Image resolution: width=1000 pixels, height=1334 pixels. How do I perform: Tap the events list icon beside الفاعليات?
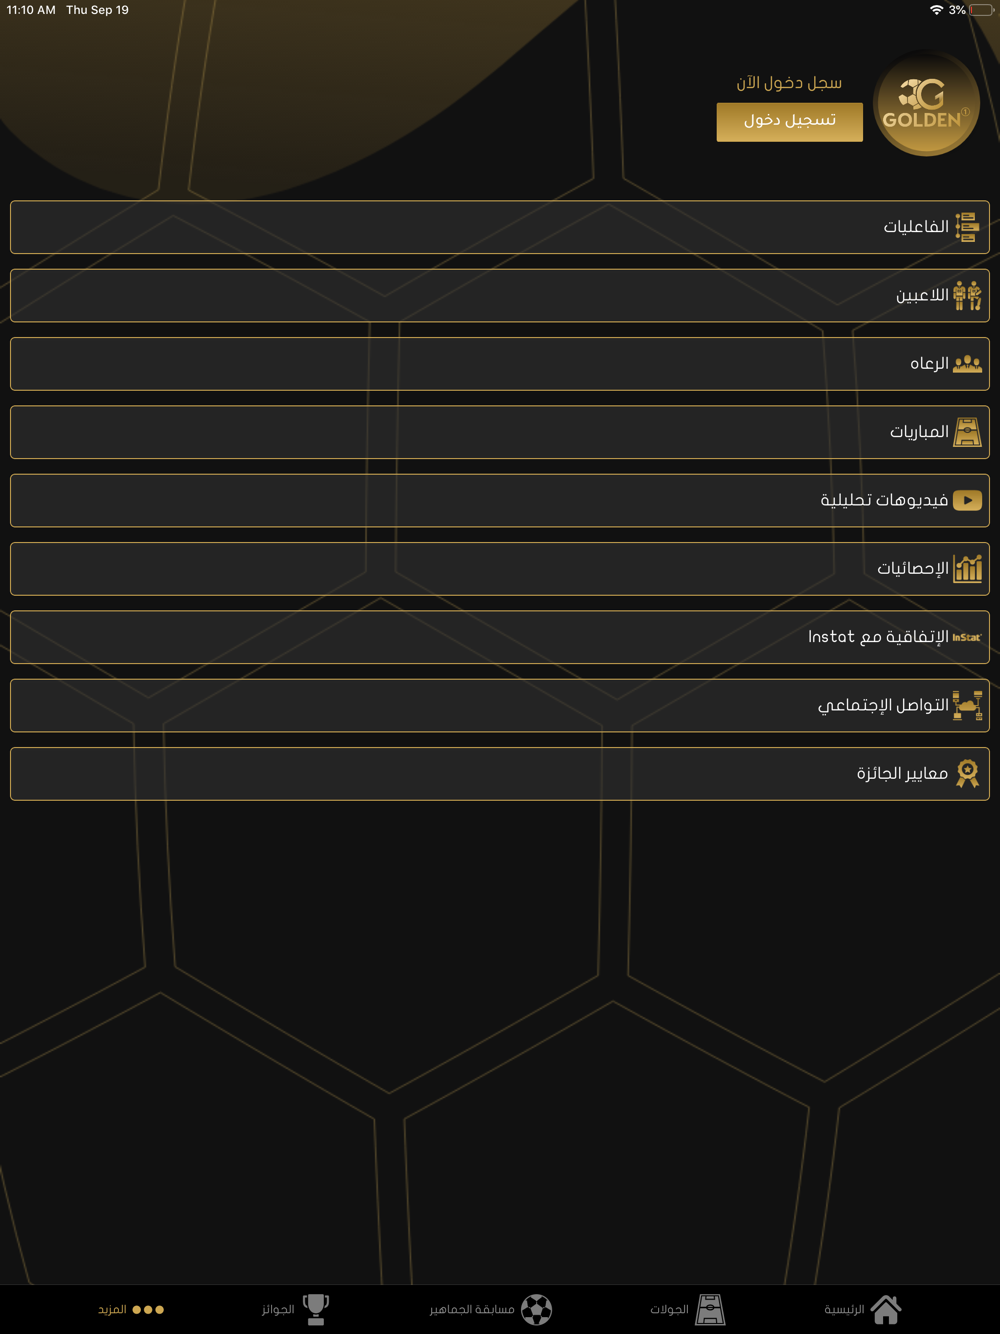click(967, 227)
